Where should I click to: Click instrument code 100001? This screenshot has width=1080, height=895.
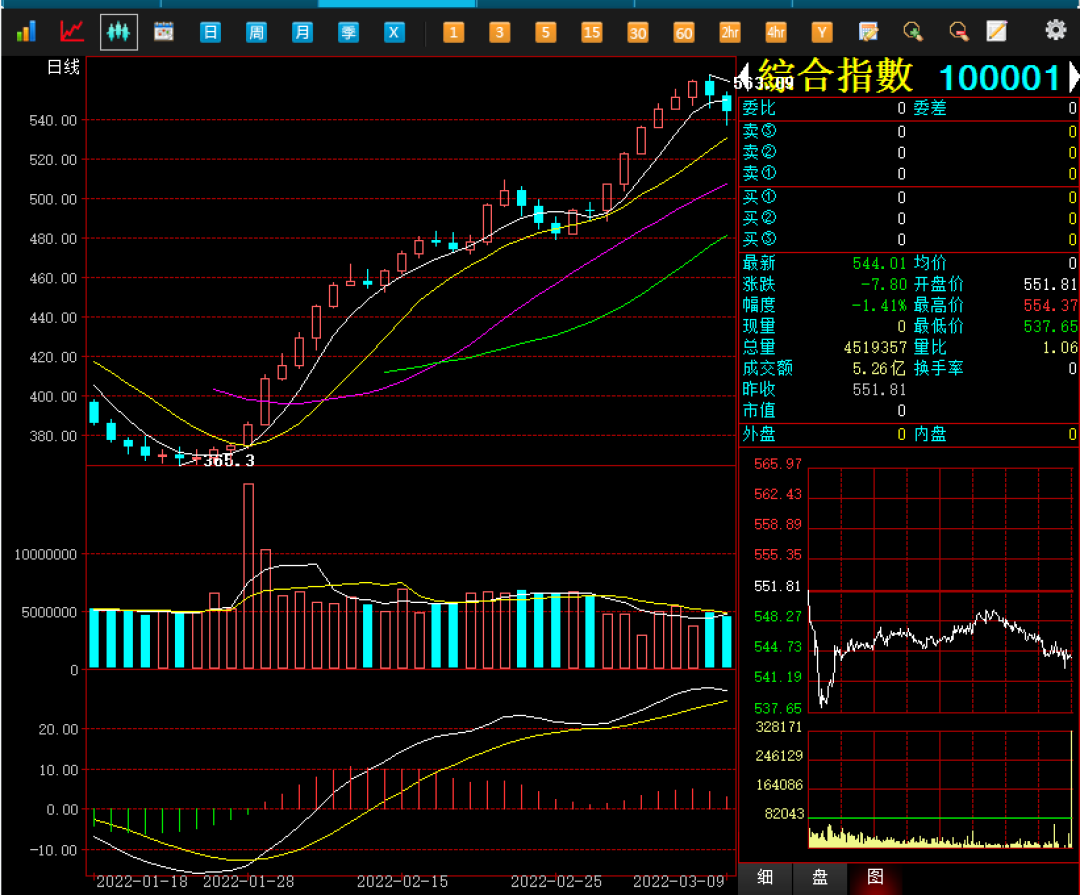pyautogui.click(x=999, y=78)
